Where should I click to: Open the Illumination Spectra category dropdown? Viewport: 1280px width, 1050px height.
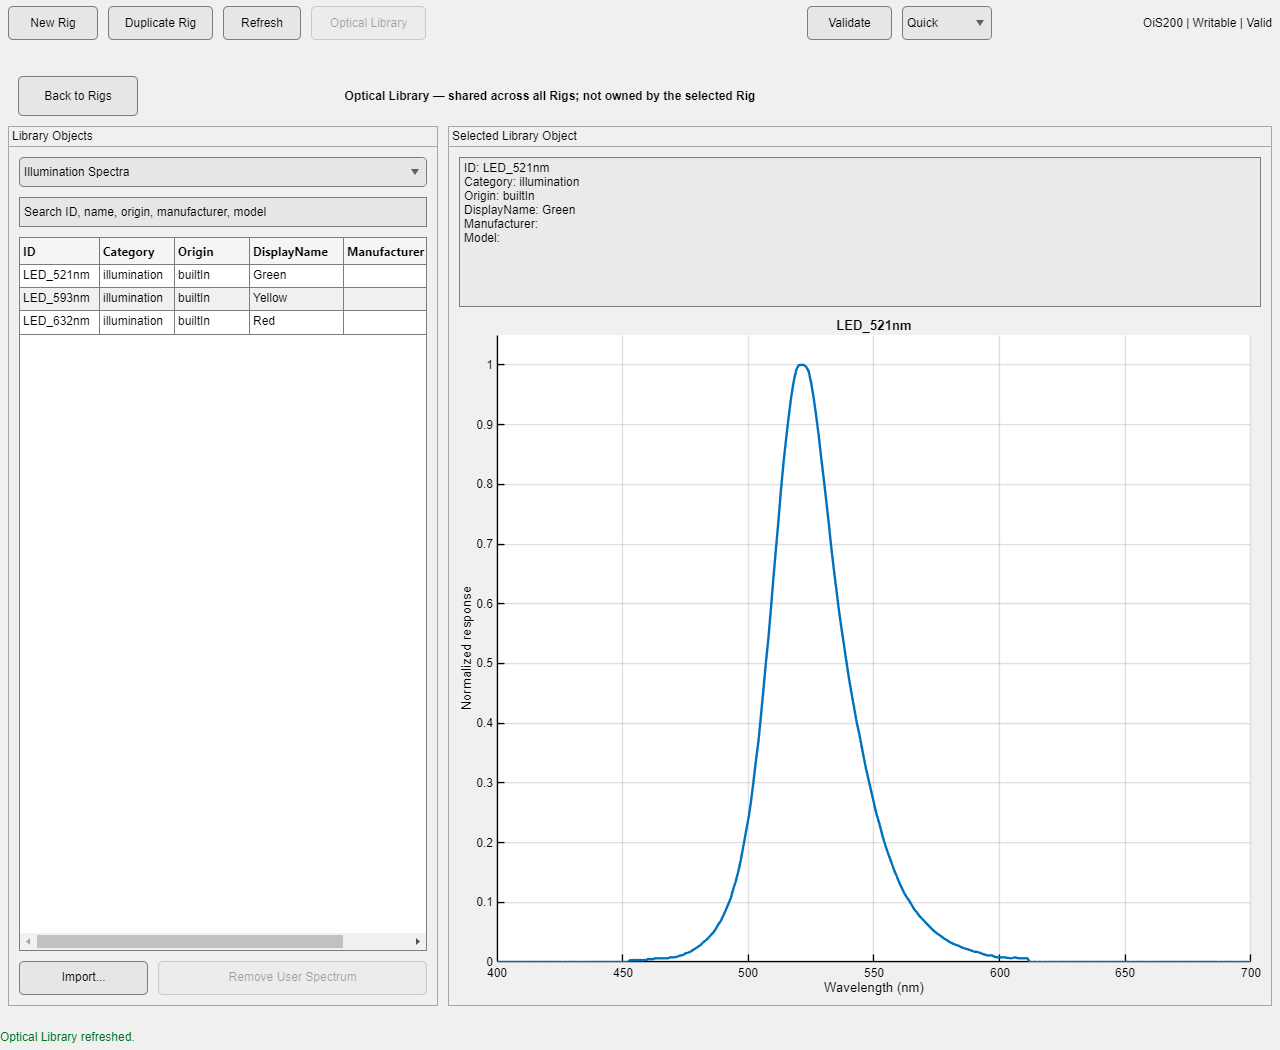[223, 172]
